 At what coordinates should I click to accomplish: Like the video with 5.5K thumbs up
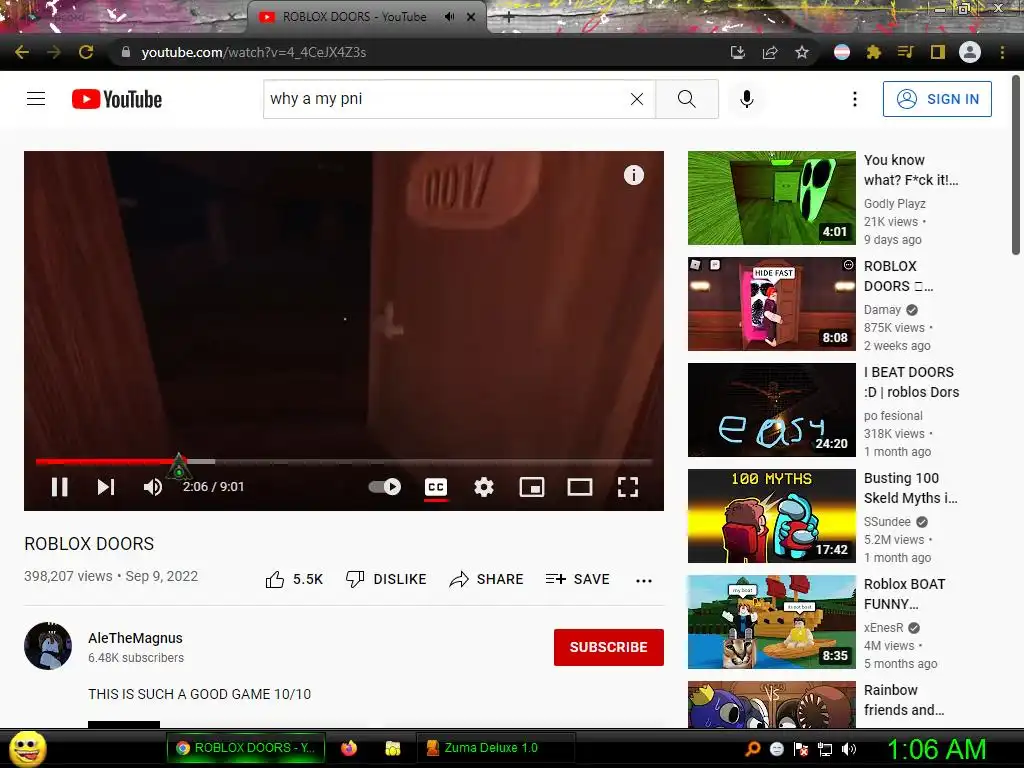tap(294, 579)
